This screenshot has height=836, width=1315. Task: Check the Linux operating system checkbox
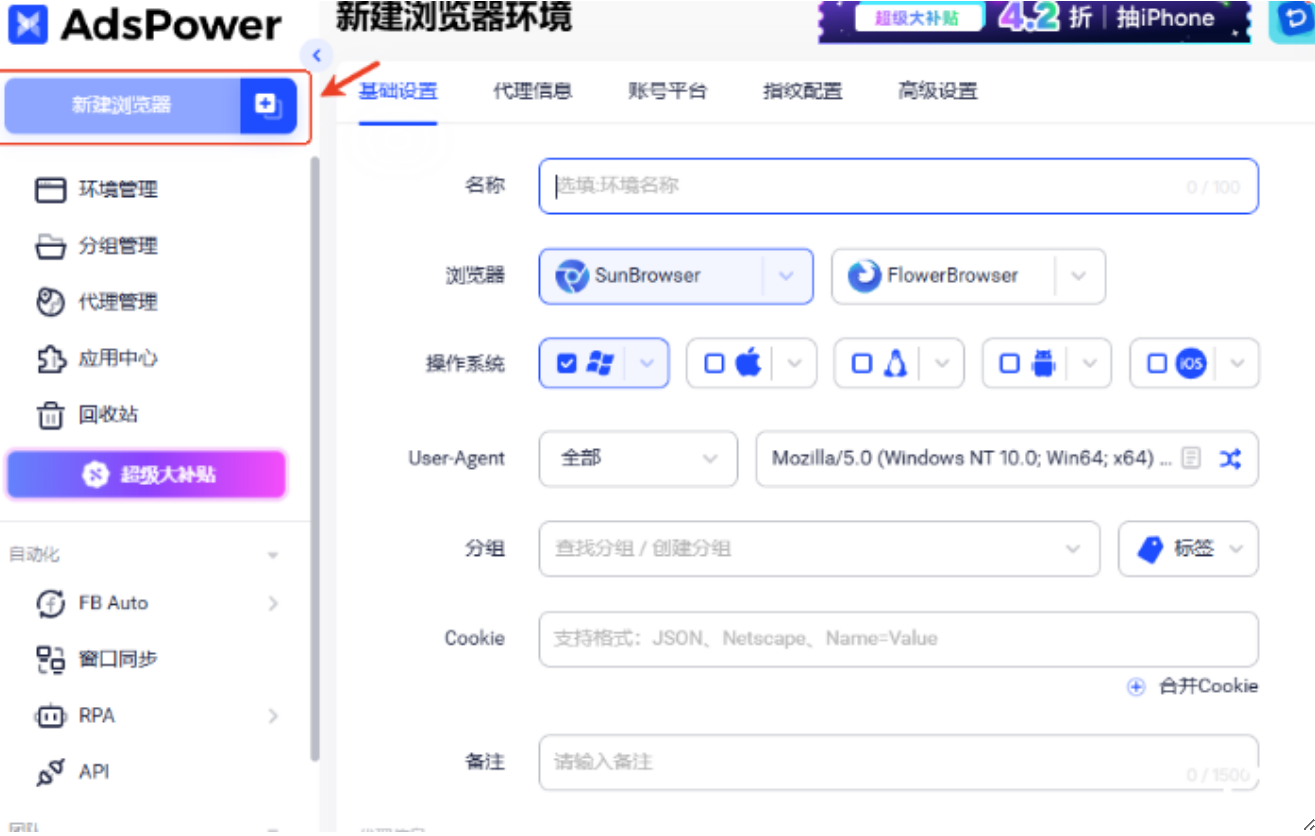[862, 364]
